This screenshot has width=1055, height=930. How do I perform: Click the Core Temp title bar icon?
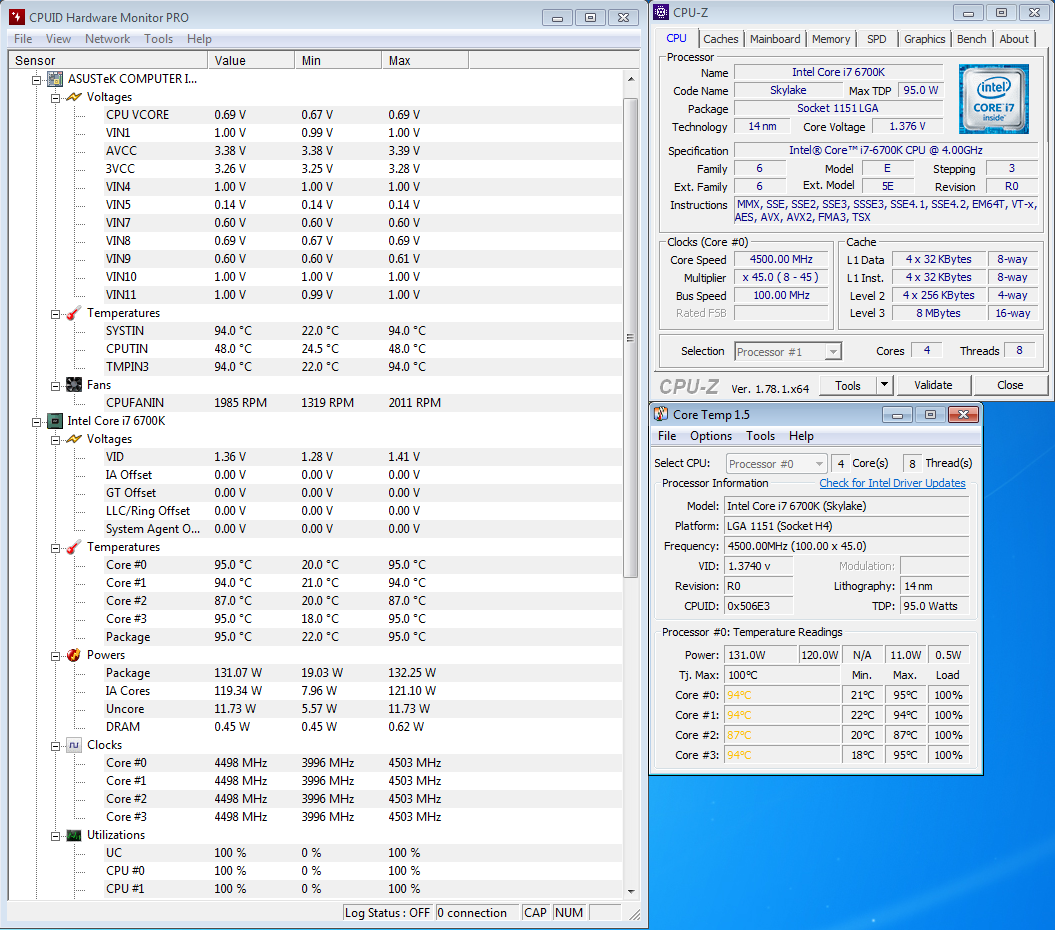(661, 415)
